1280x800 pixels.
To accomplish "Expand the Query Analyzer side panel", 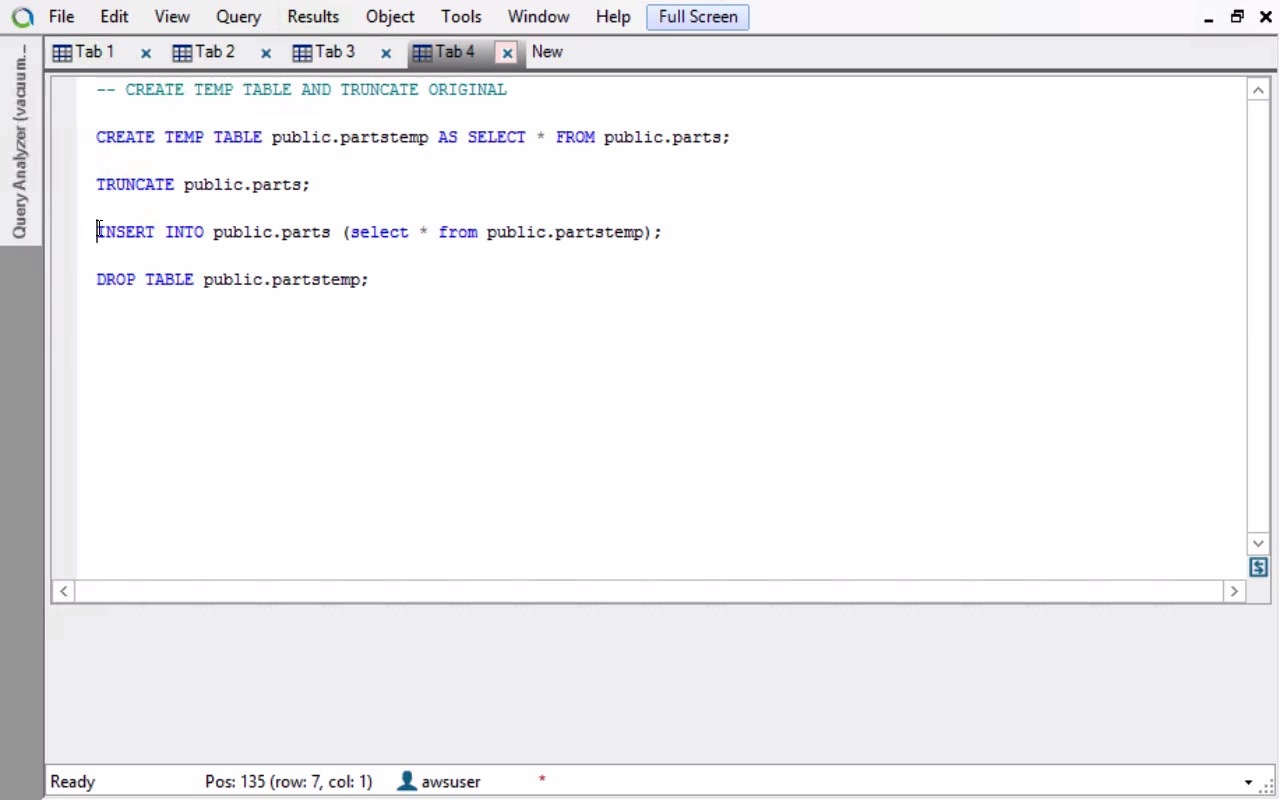I will (20, 140).
